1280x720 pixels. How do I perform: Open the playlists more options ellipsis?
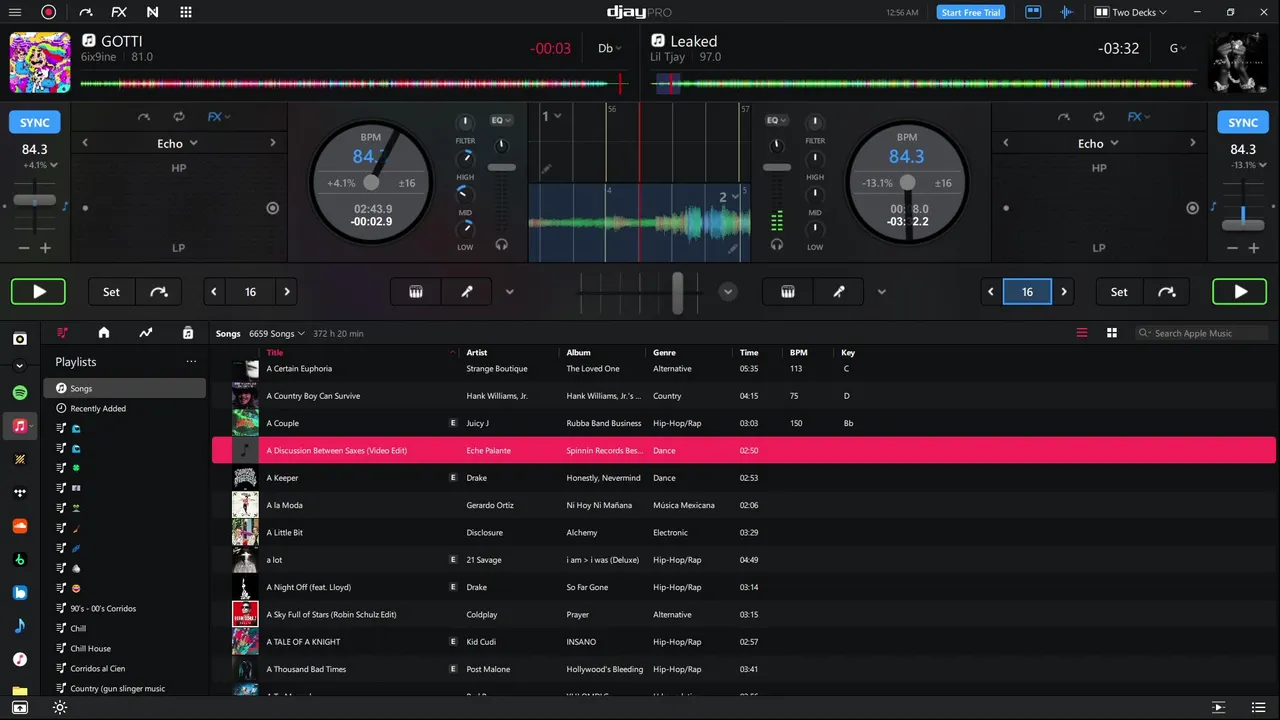click(x=191, y=362)
